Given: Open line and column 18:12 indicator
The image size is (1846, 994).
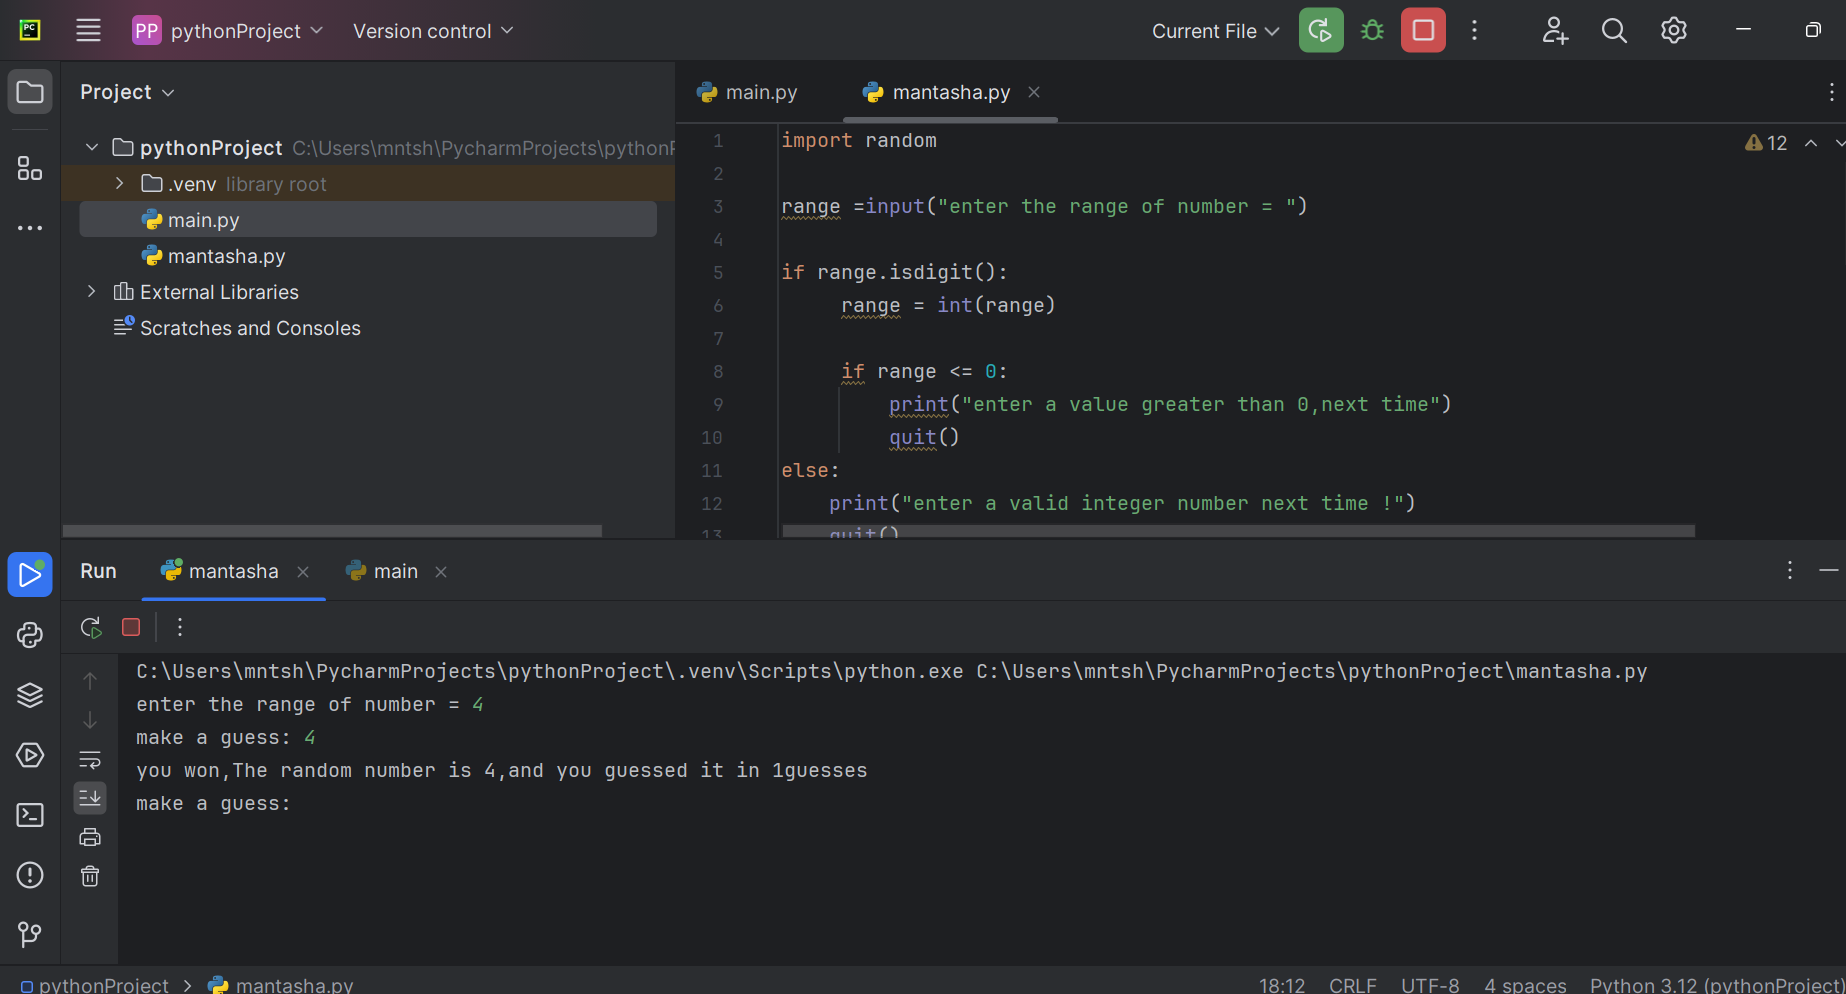Looking at the screenshot, I should pos(1282,985).
